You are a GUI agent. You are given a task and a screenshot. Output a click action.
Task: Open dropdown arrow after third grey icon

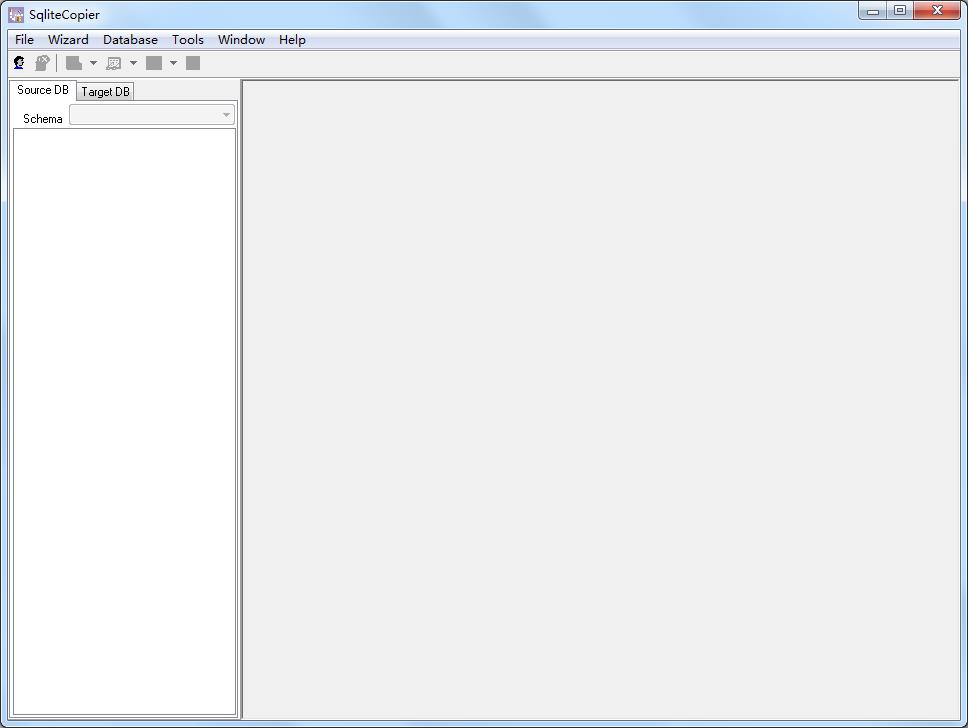(173, 63)
